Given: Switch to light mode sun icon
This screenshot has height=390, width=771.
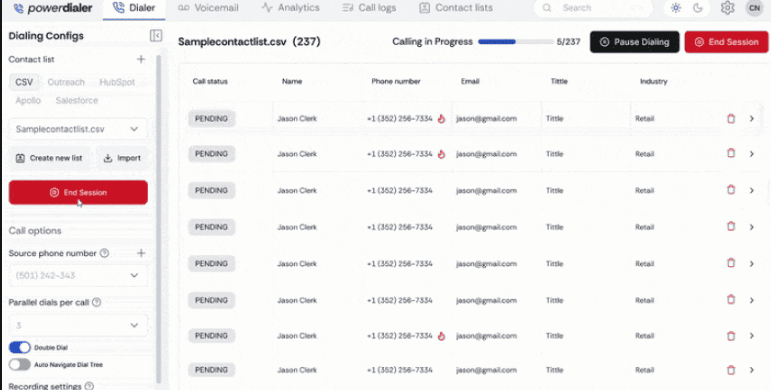Looking at the screenshot, I should [x=676, y=8].
